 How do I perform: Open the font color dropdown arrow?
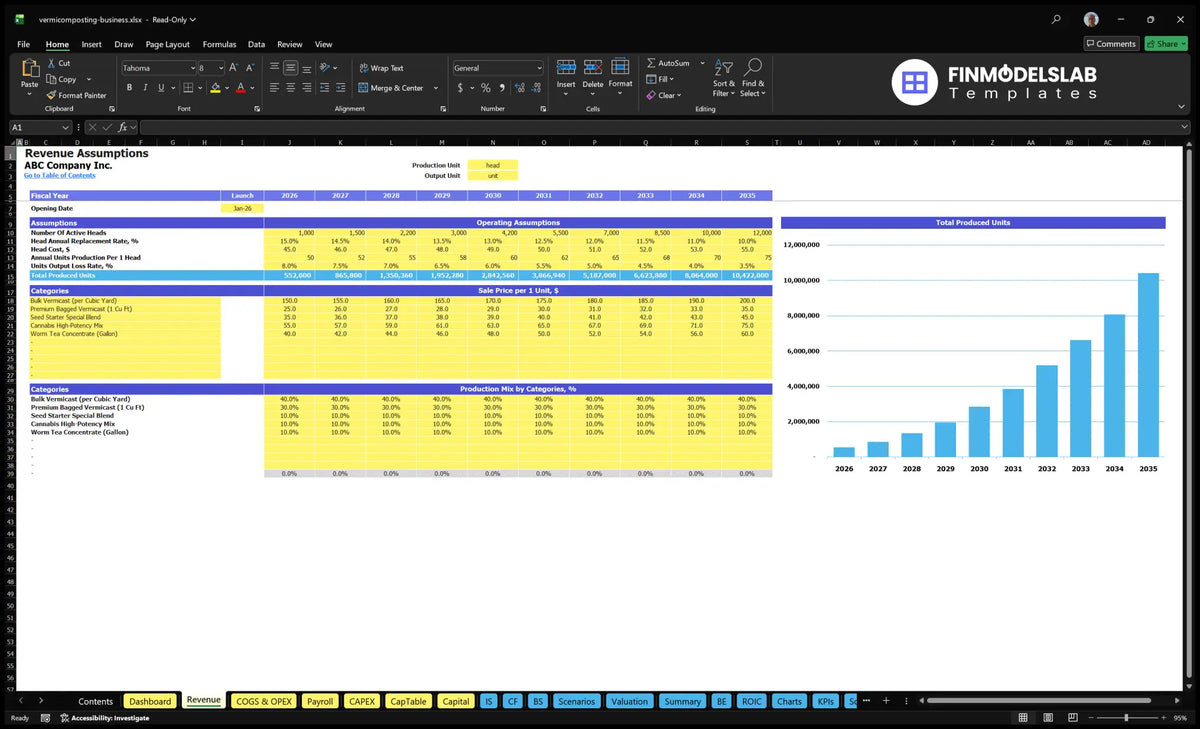coord(253,88)
